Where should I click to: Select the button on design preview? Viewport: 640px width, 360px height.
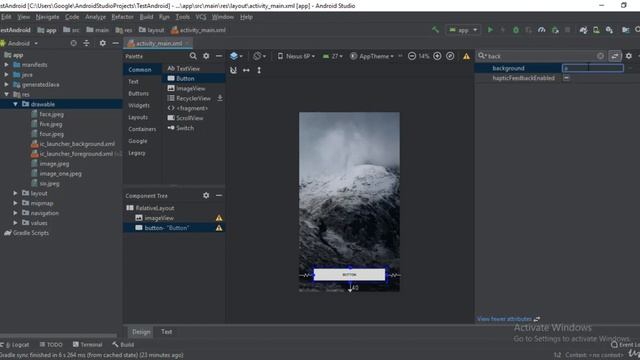pos(349,275)
